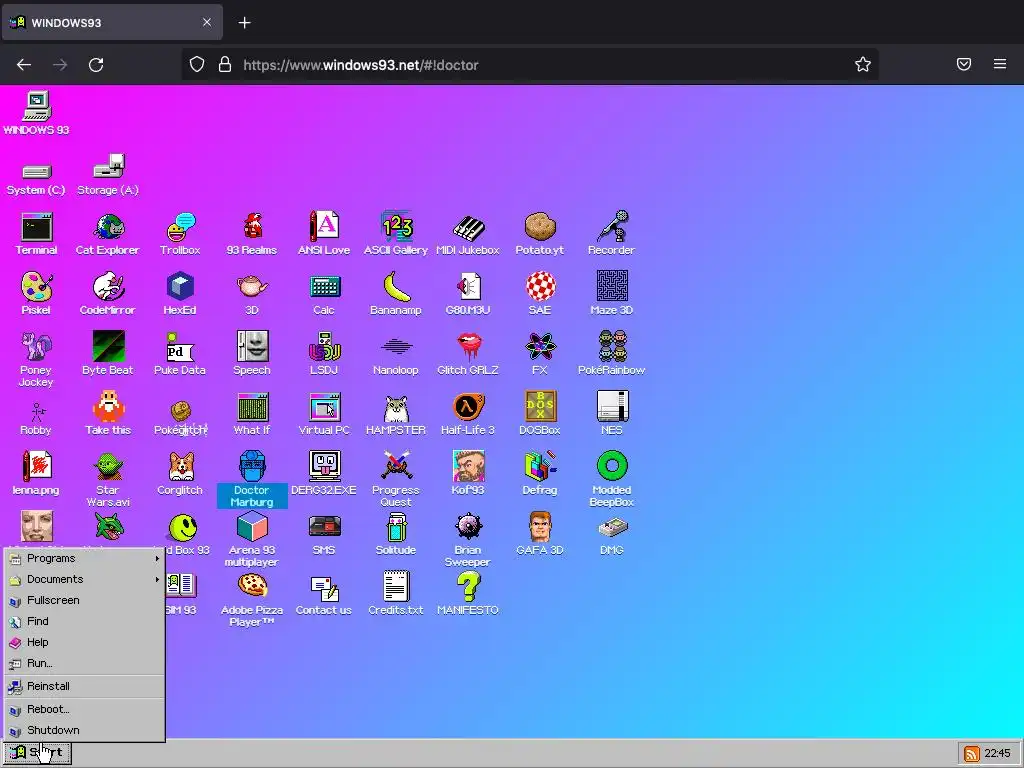
Task: Open Potato.yt icon
Action: tap(539, 234)
